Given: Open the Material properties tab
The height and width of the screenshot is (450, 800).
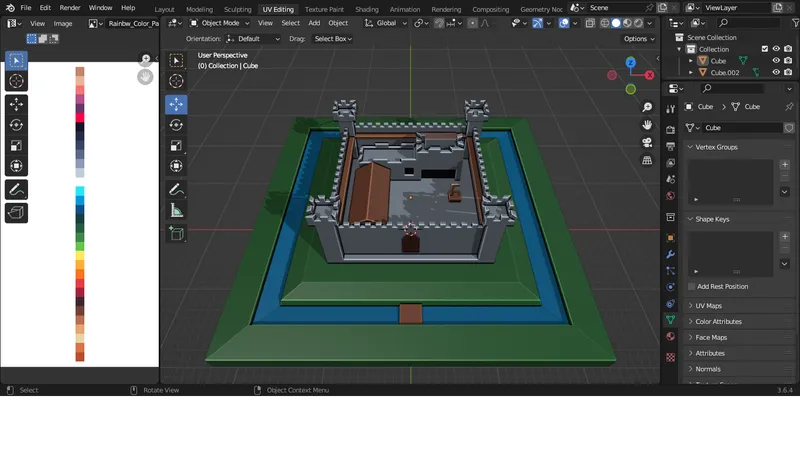Looking at the screenshot, I should coord(670,337).
